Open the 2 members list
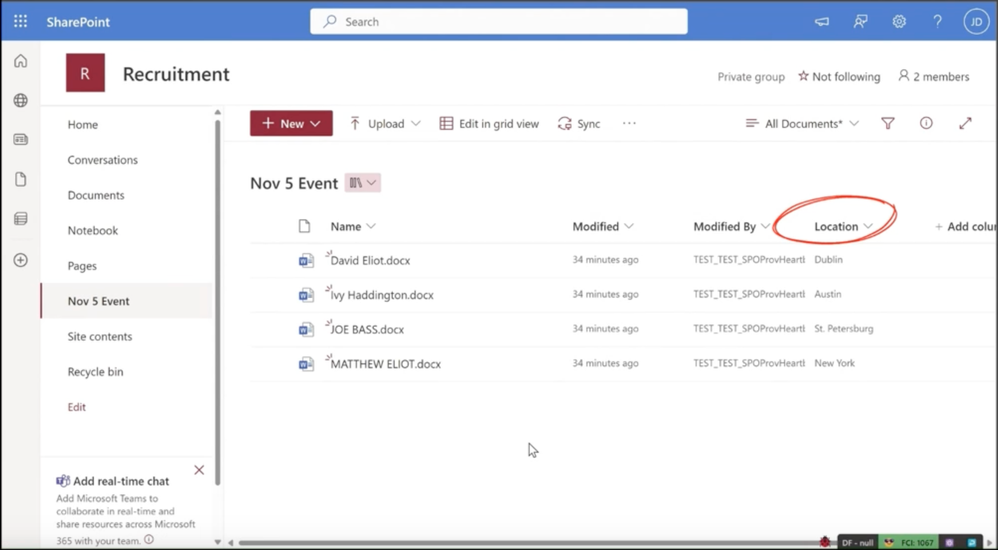The width and height of the screenshot is (998, 550). [x=934, y=76]
